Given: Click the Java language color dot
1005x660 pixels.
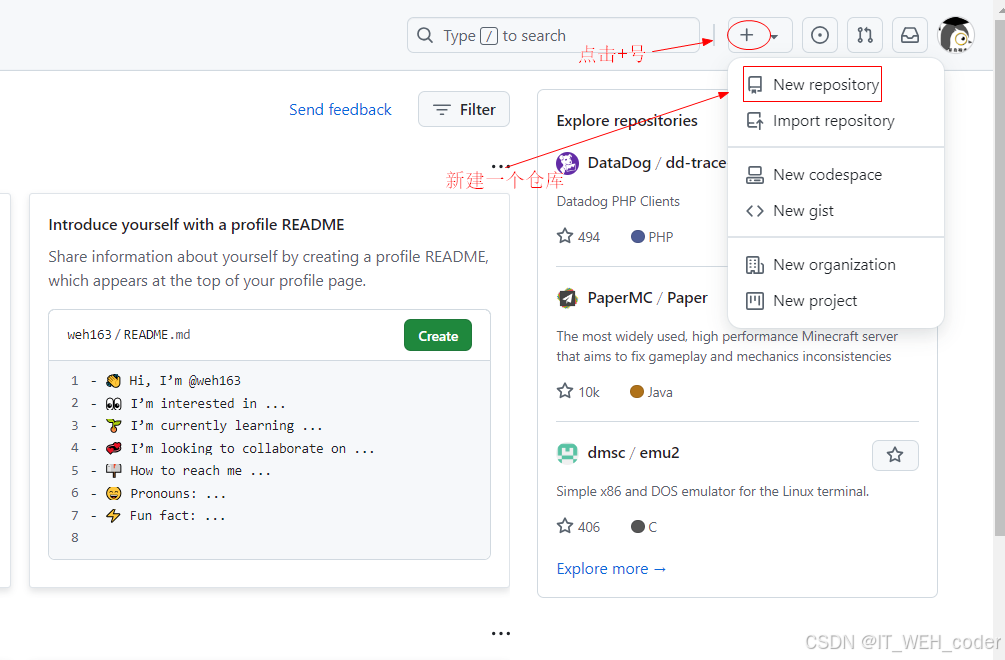Looking at the screenshot, I should click(636, 392).
